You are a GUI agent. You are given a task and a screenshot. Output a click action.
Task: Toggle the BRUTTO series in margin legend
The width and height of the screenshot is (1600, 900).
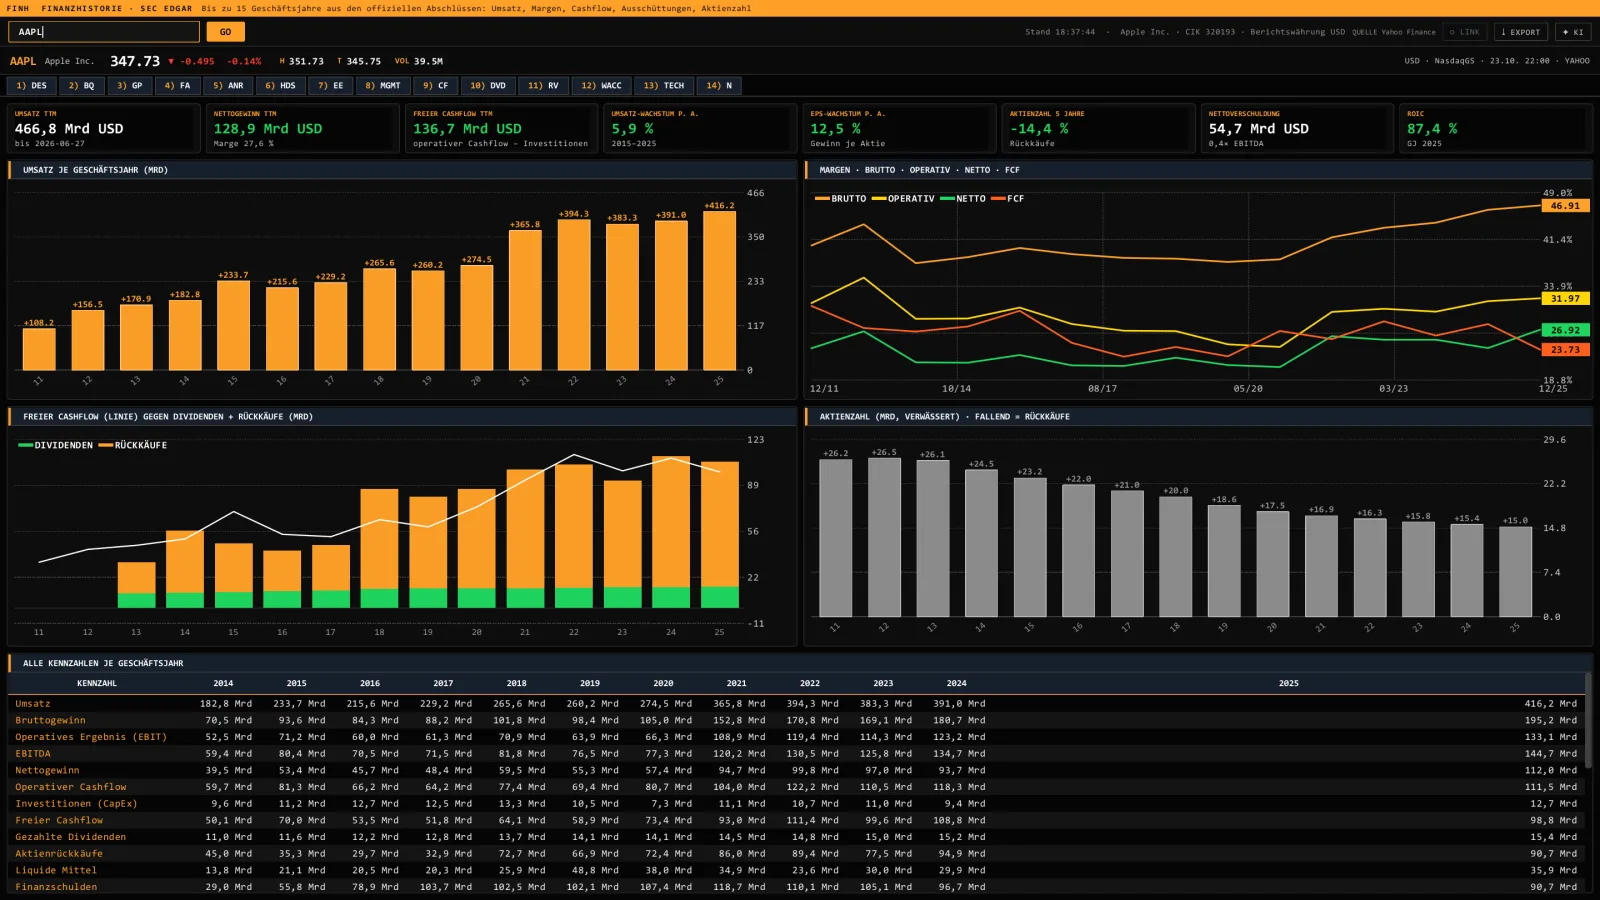[841, 199]
